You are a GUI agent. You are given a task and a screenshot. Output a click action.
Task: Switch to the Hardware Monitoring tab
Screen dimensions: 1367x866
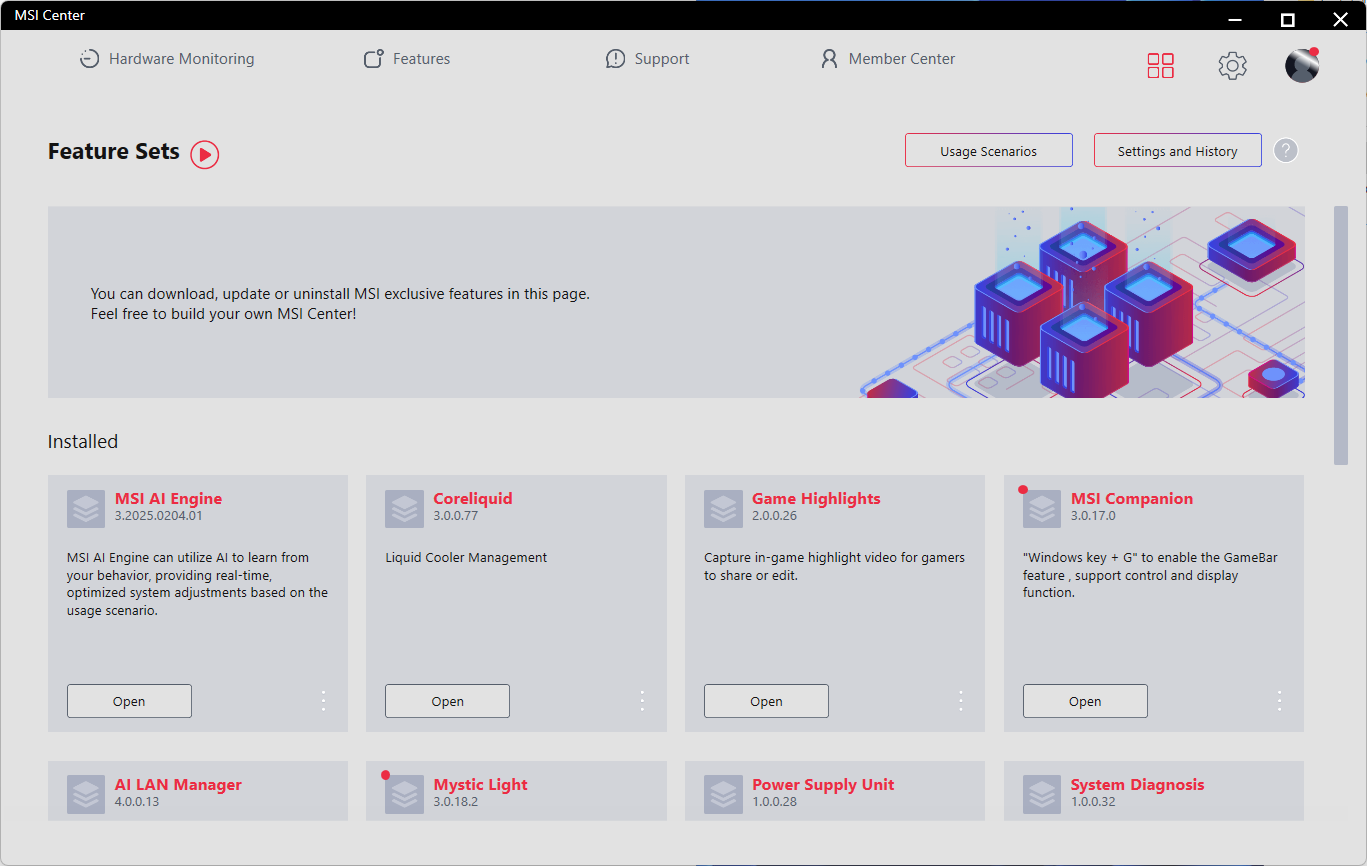(x=167, y=59)
